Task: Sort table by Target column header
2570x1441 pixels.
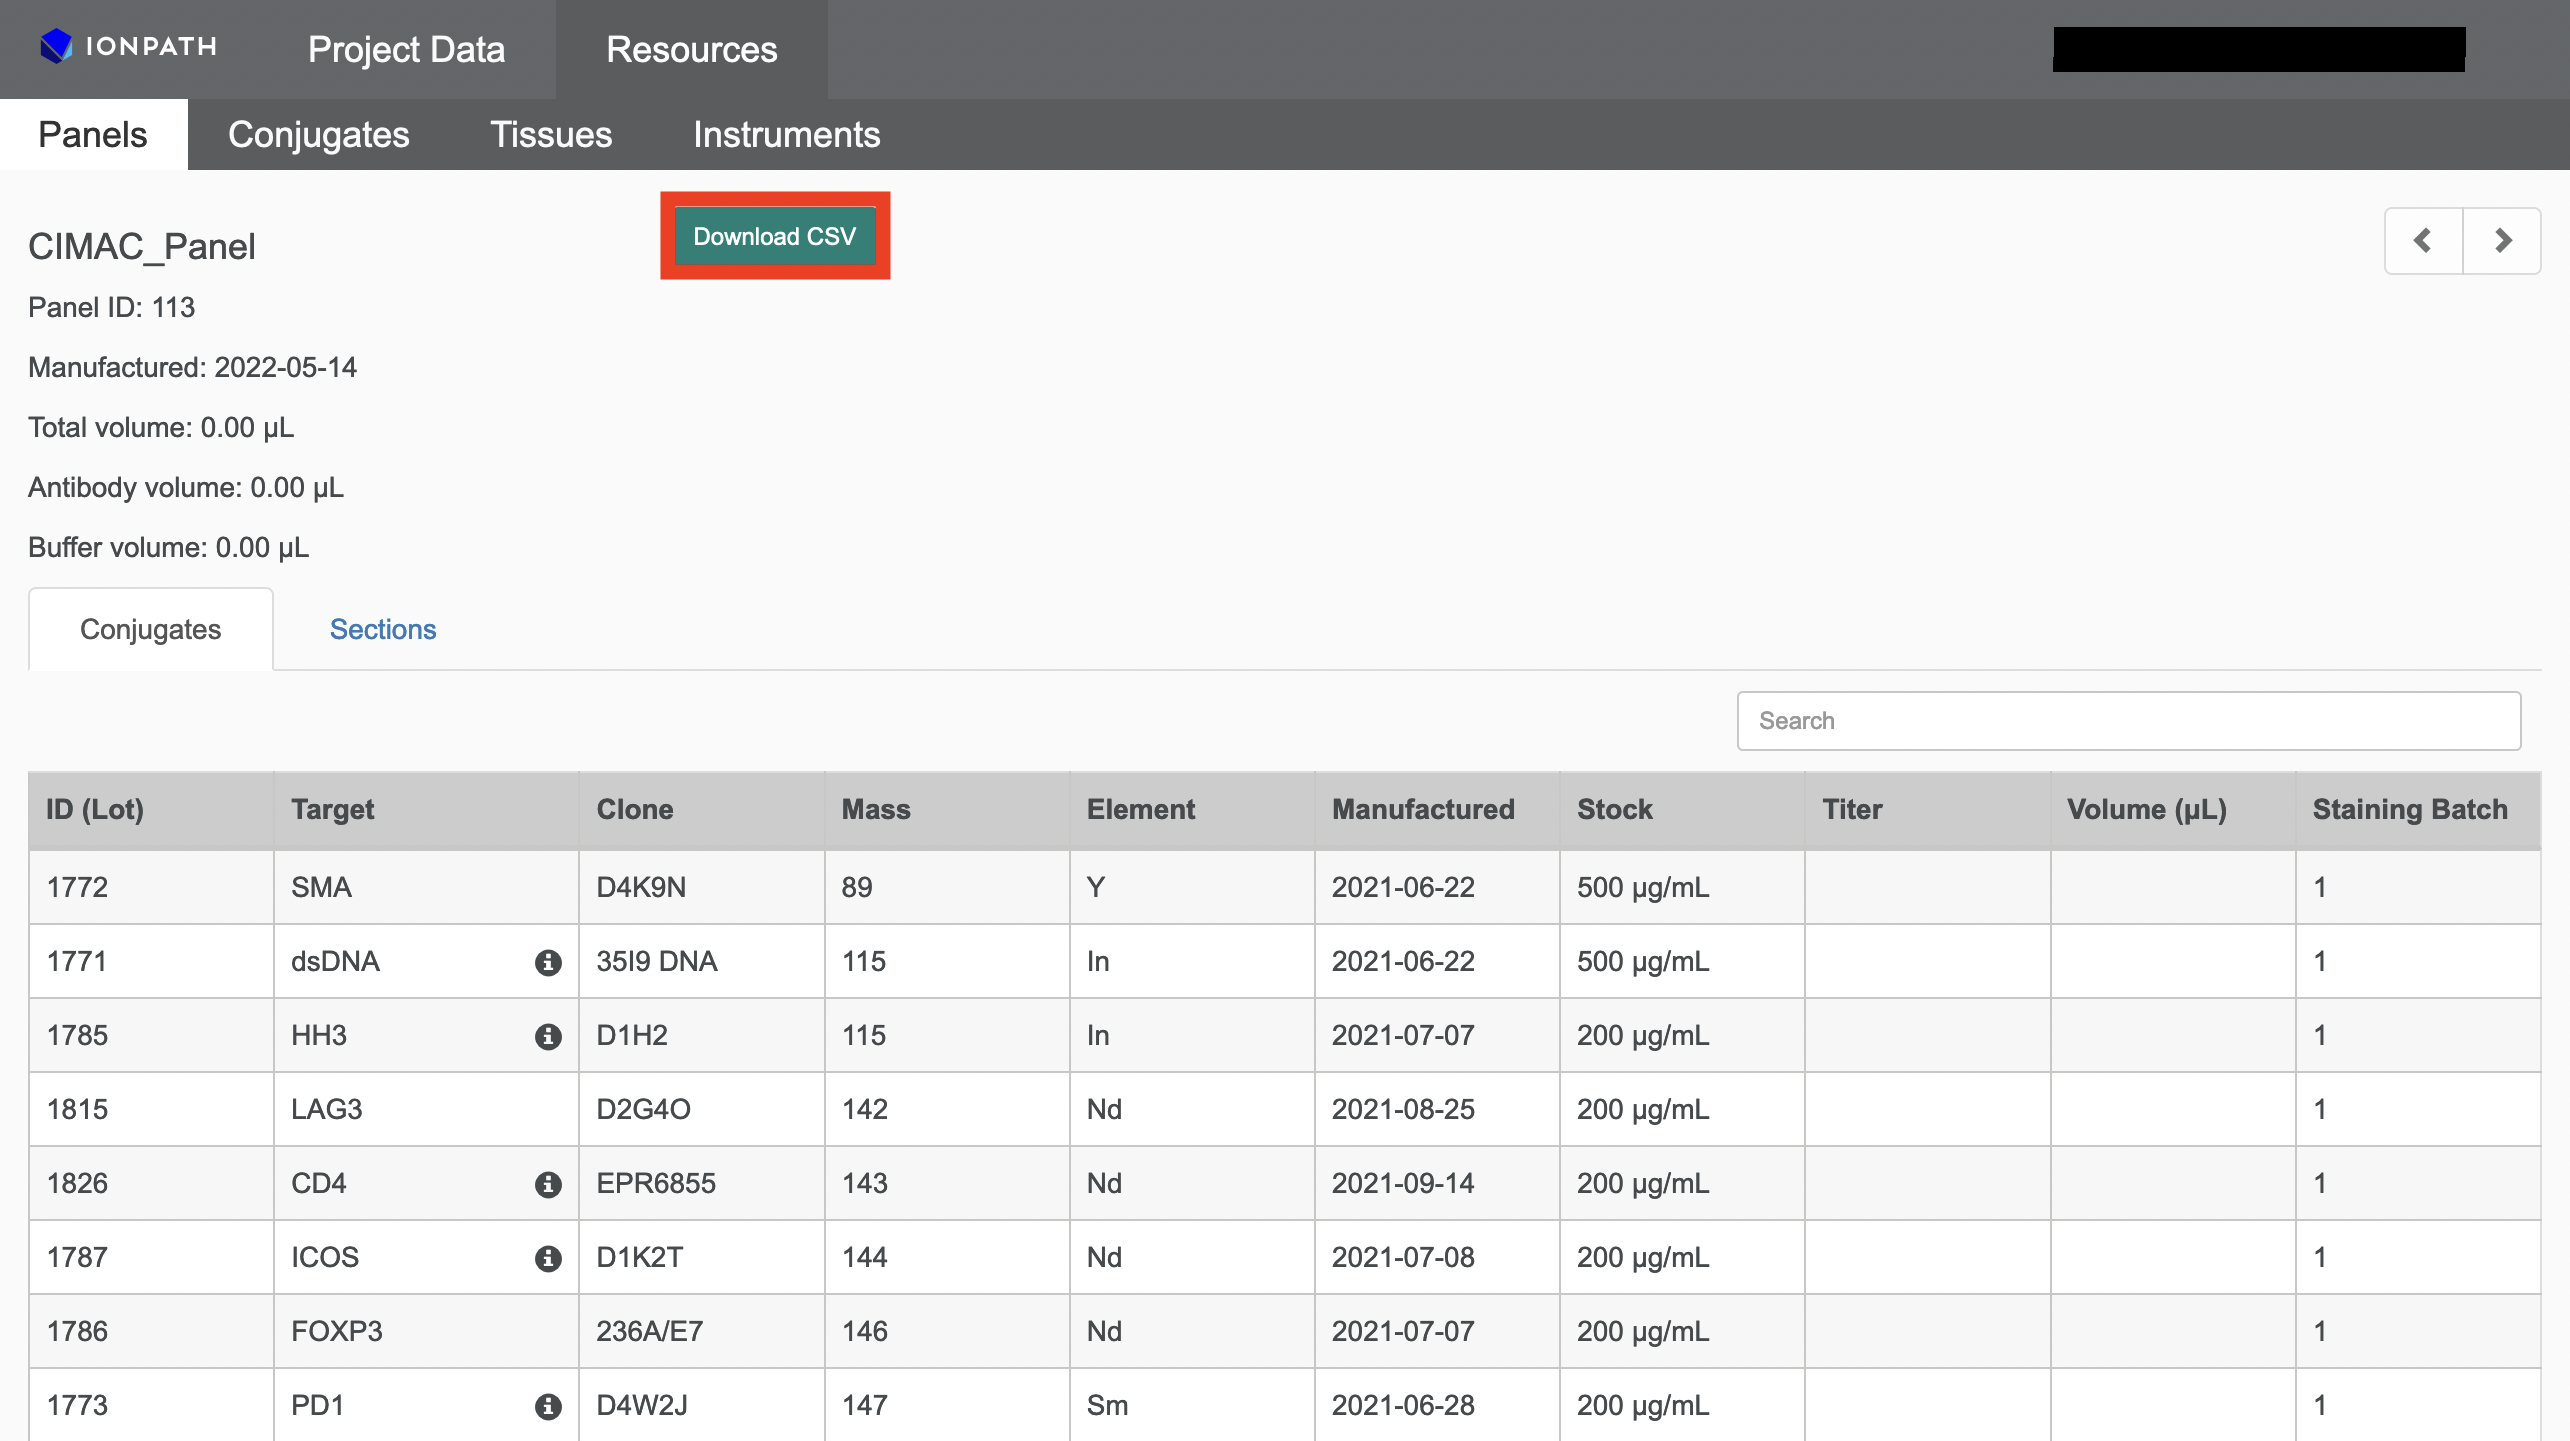Action: pyautogui.click(x=333, y=809)
